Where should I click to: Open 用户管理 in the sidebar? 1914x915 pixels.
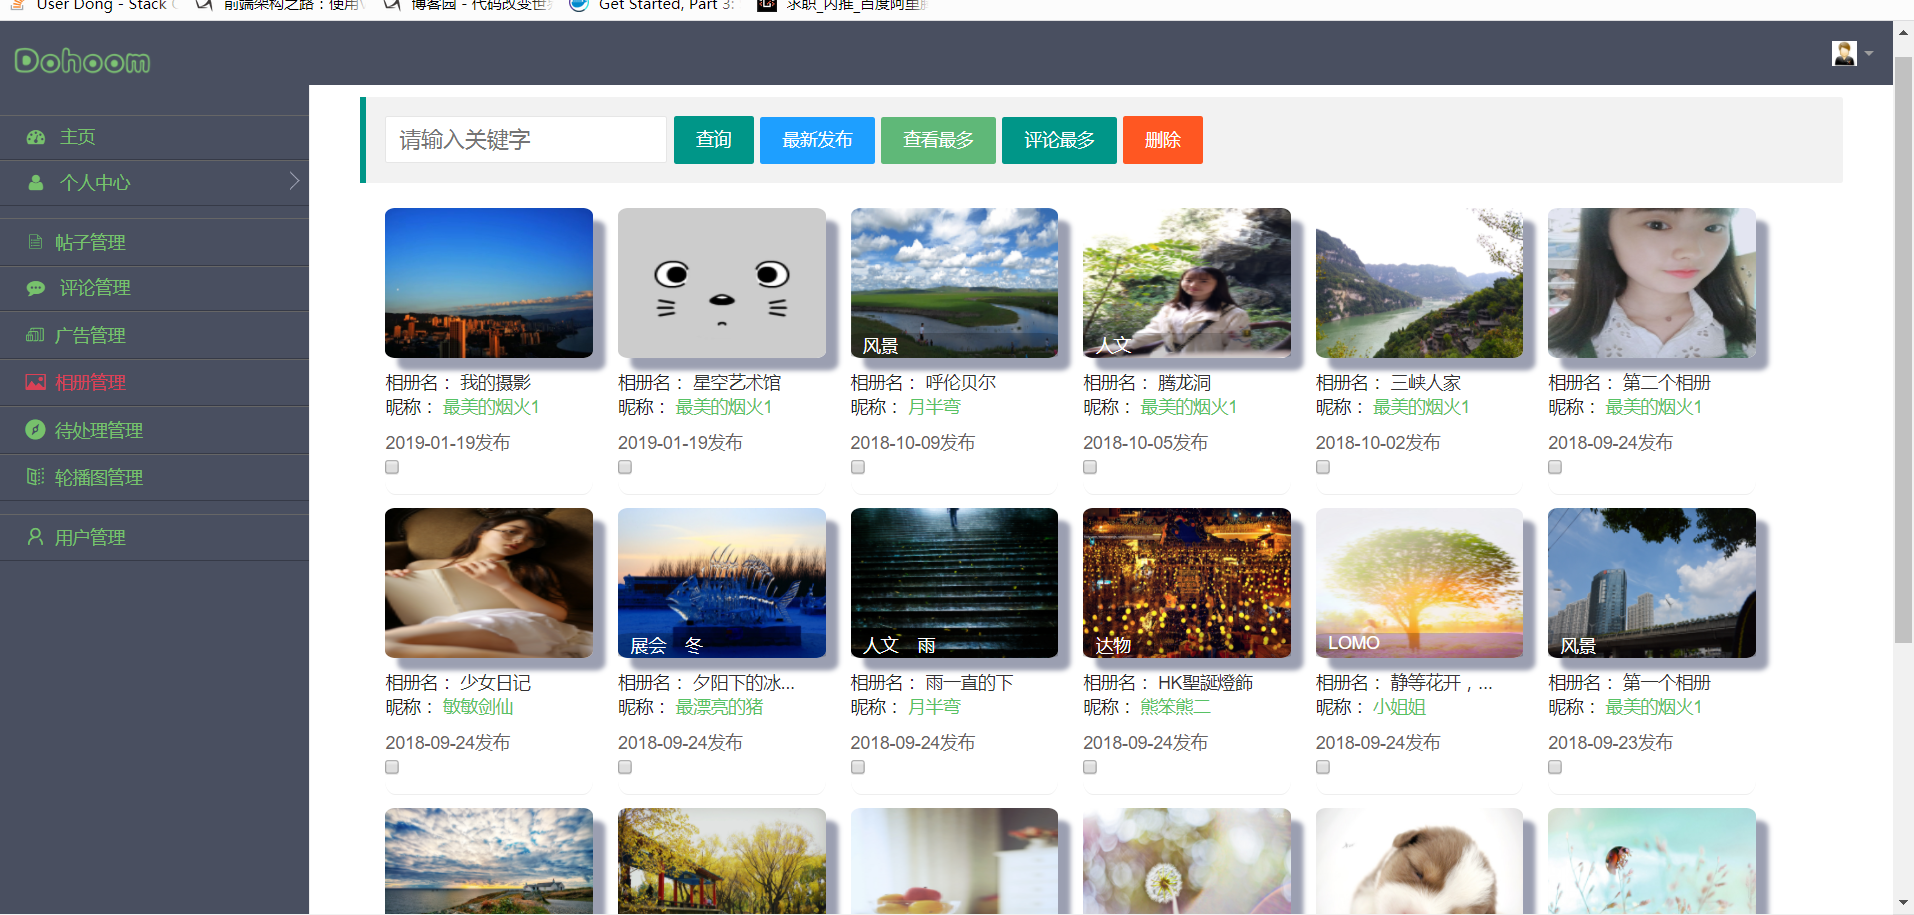154,537
